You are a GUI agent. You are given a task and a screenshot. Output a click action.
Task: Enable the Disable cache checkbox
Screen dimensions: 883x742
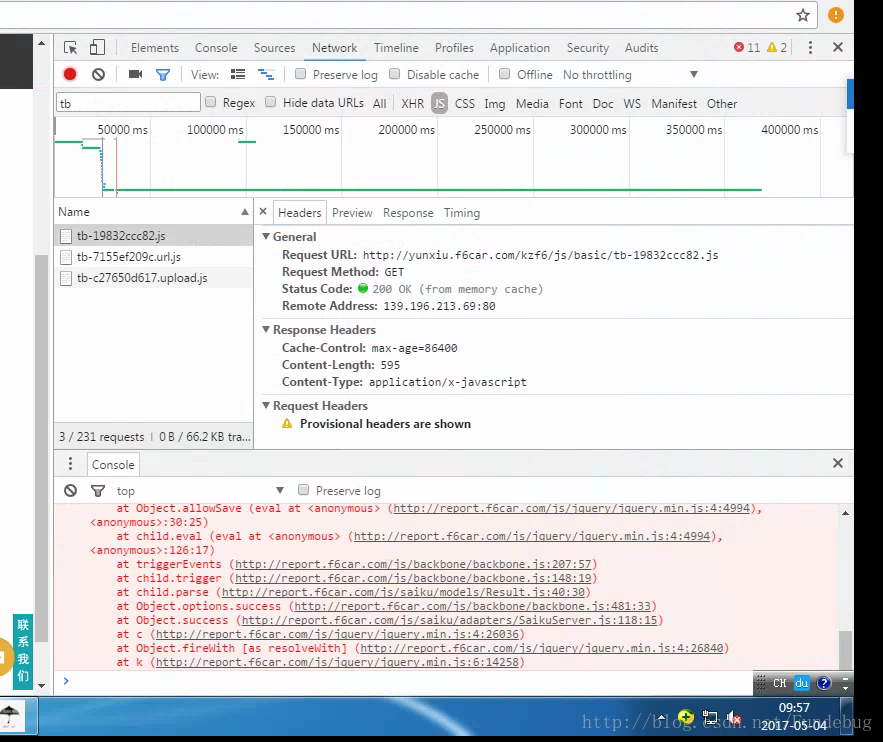tap(395, 74)
